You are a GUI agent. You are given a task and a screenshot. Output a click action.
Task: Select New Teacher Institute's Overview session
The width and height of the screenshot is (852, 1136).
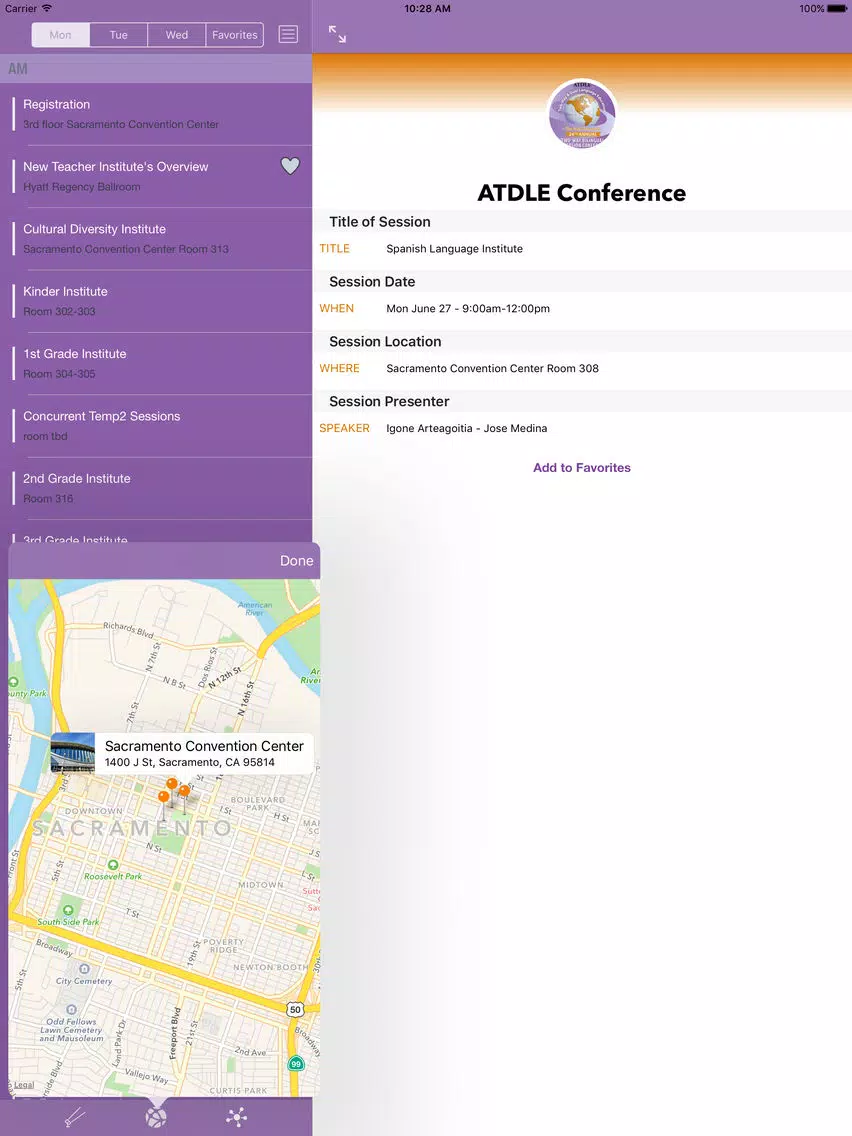(156, 176)
